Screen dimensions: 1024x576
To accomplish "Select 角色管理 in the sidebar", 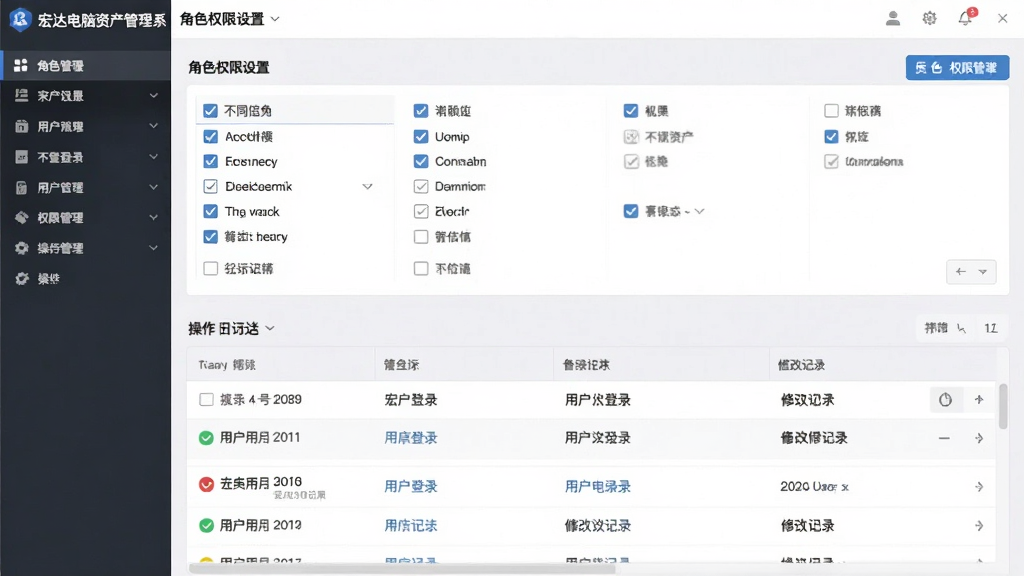I will coord(86,65).
